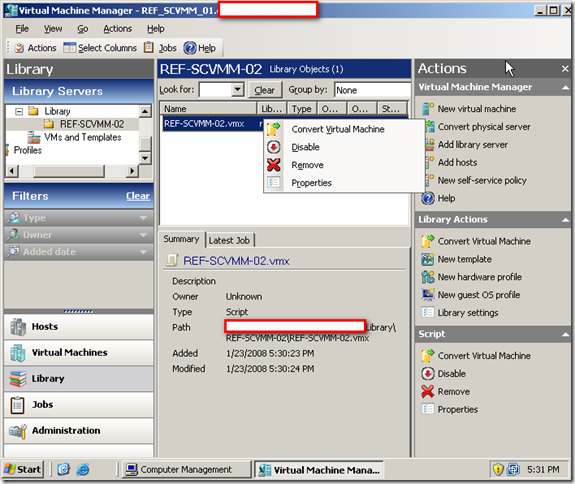Click the red Remove icon in Script section
The width and height of the screenshot is (575, 484).
click(428, 392)
